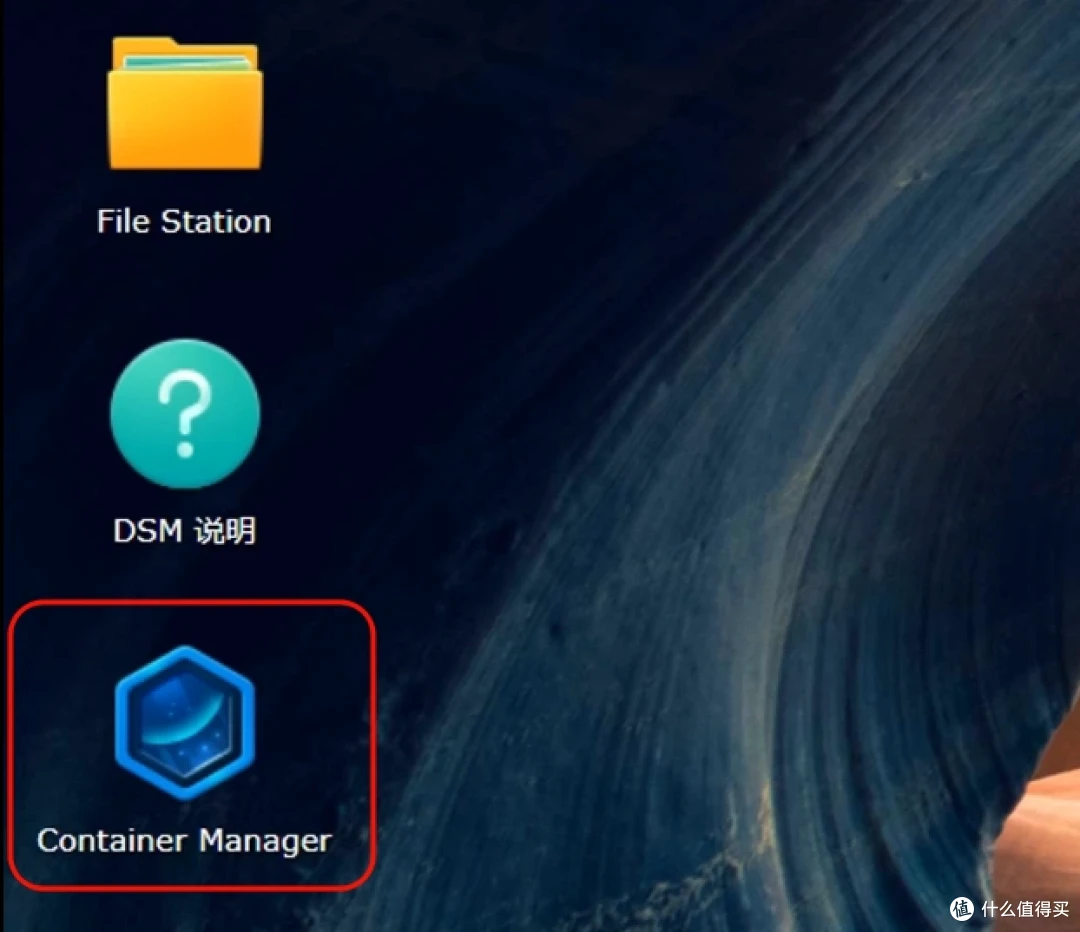Click the teal question mark help icon
Screen dimensions: 1080x932
pos(183,413)
